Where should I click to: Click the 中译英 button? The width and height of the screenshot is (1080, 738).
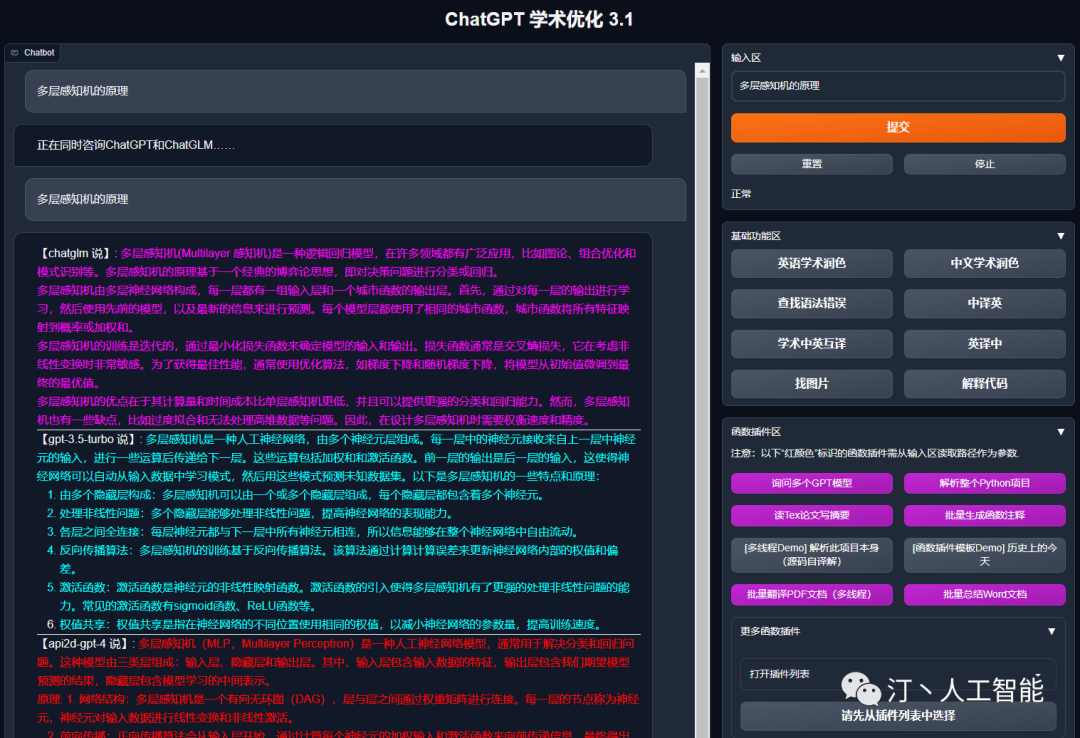pos(984,303)
